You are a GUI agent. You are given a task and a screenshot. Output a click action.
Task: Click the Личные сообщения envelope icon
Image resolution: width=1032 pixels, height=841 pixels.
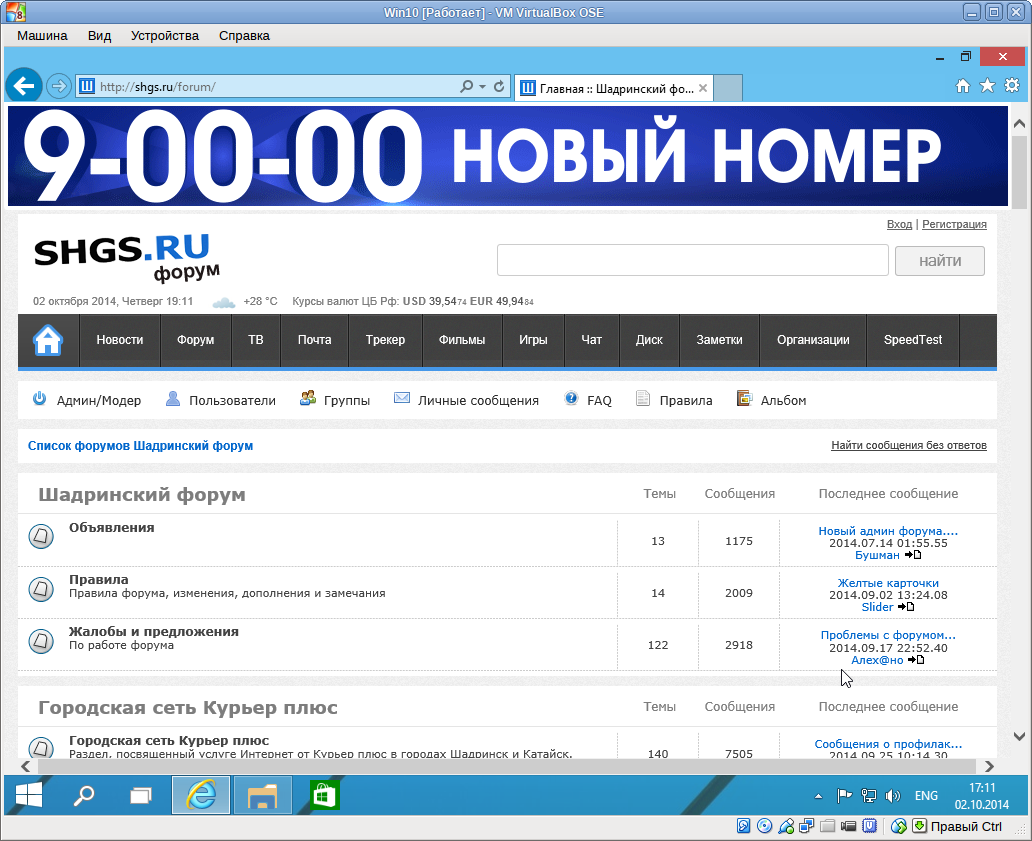(x=401, y=398)
